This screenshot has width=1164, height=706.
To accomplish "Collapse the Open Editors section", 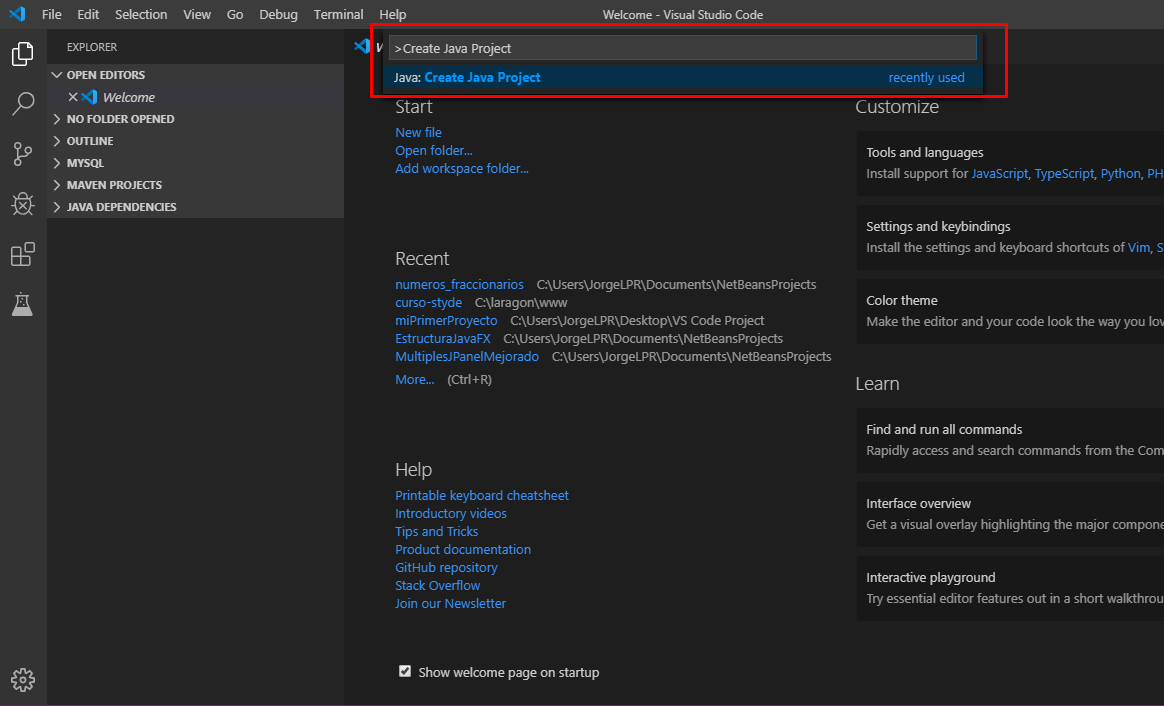I will coord(195,75).
